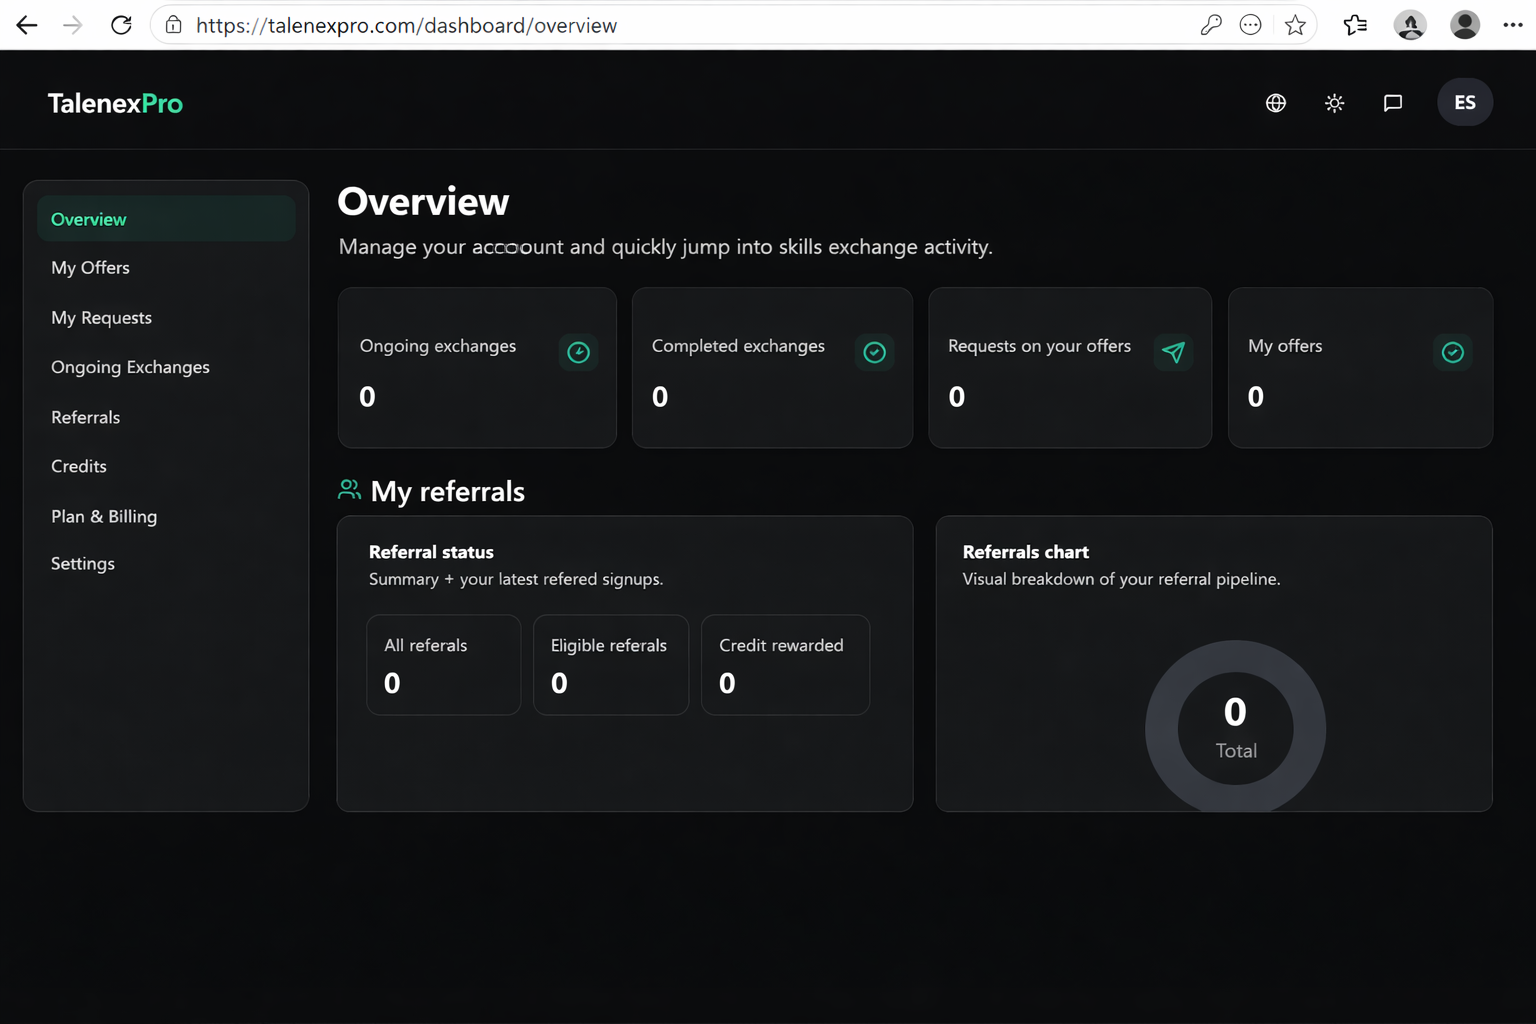Image resolution: width=1536 pixels, height=1024 pixels.
Task: Open browser three-dot settings menu
Action: coord(1513,25)
